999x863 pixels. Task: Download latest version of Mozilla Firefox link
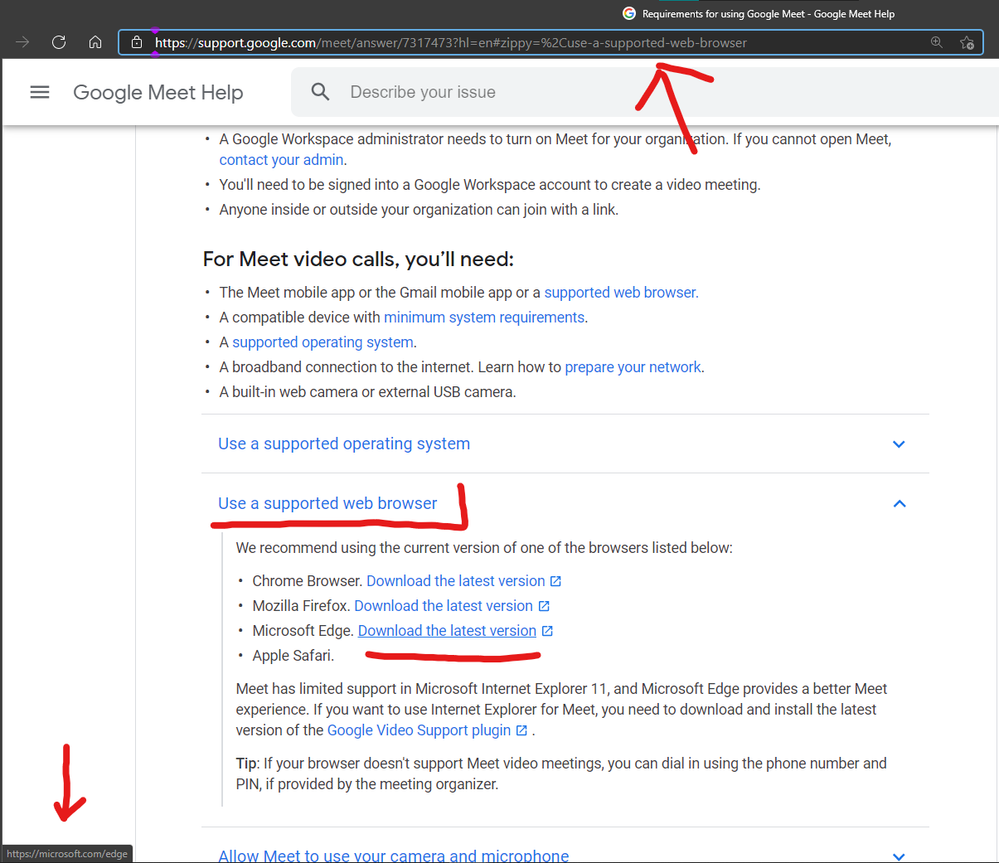pyautogui.click(x=443, y=606)
